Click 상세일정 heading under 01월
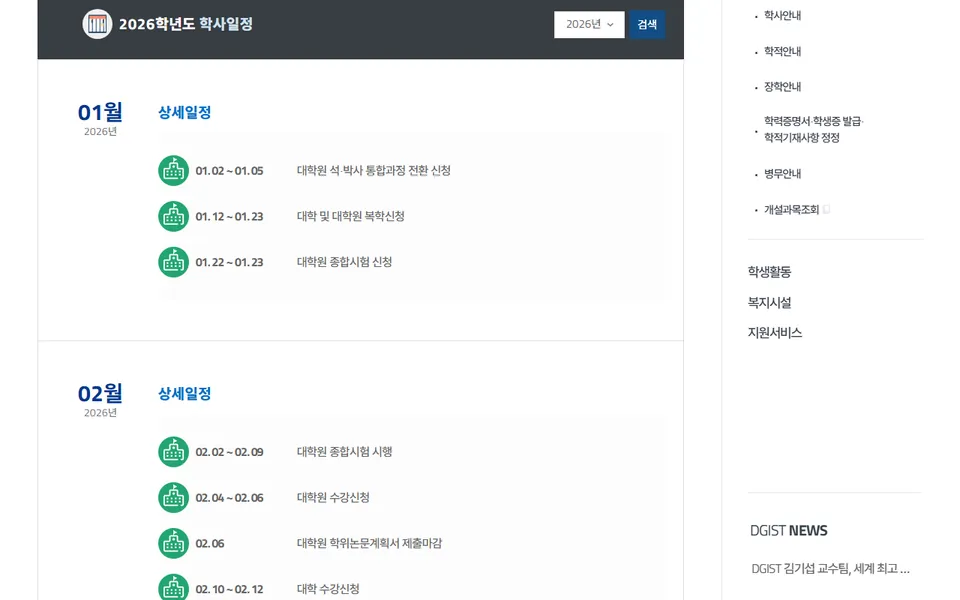The width and height of the screenshot is (960, 600). [x=184, y=113]
